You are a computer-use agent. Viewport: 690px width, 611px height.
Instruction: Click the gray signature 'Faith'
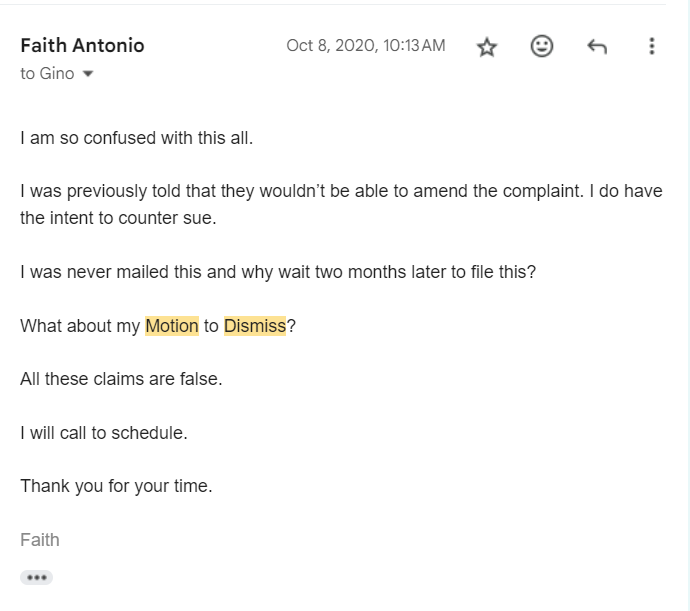click(x=40, y=540)
